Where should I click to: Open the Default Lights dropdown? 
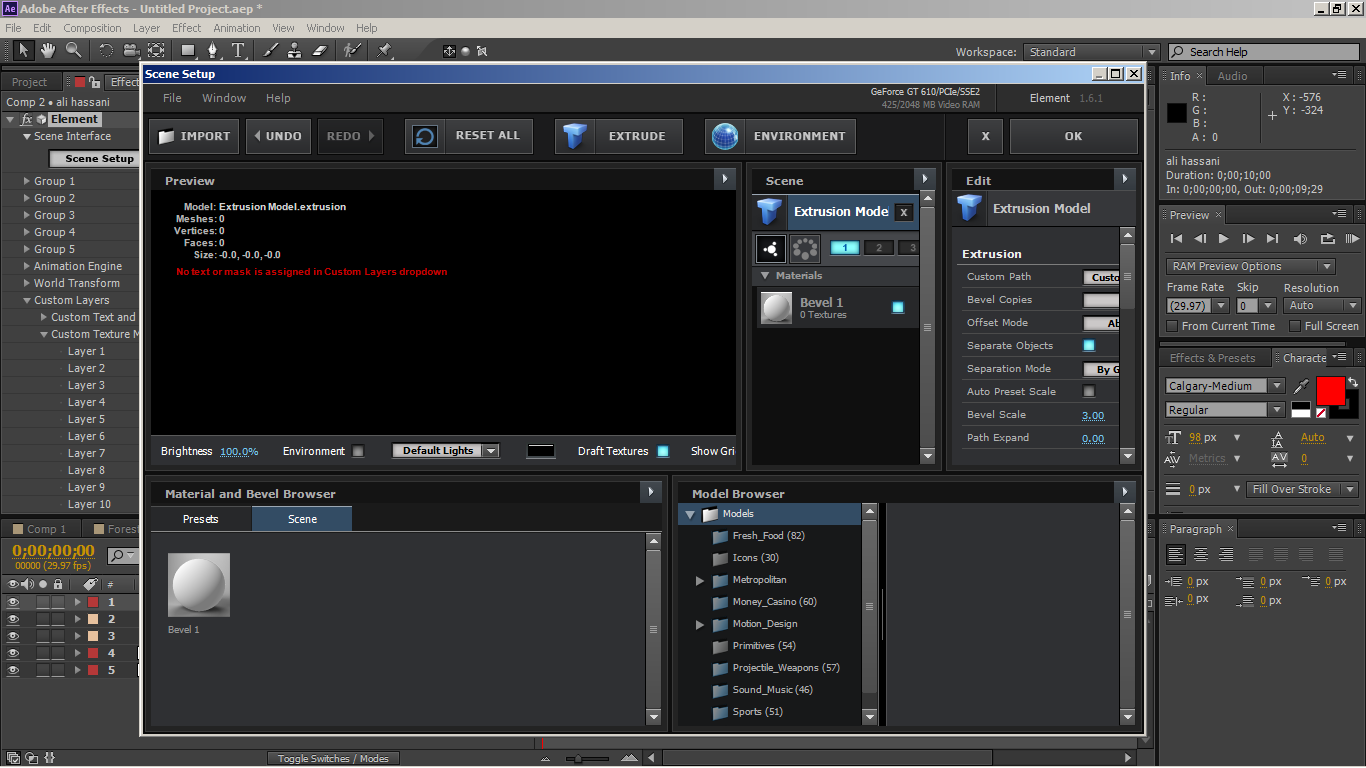(x=445, y=451)
